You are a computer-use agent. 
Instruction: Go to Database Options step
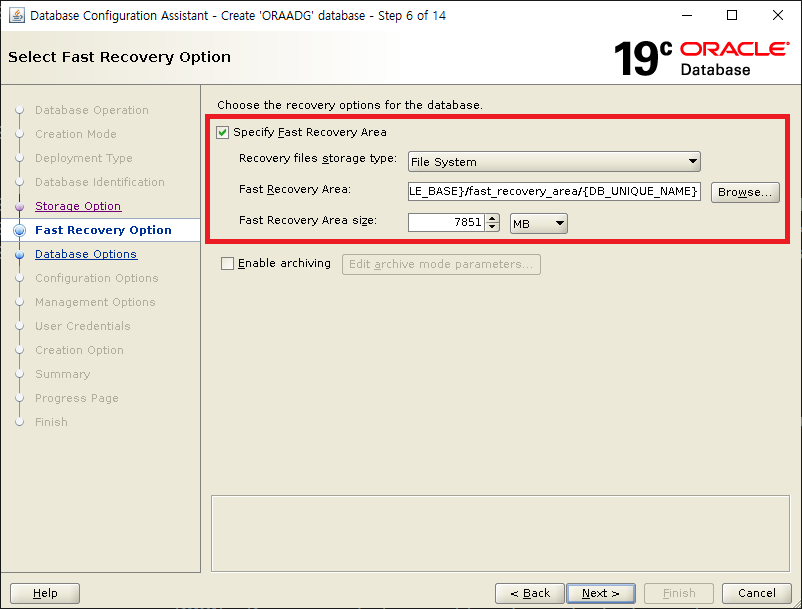coord(86,254)
